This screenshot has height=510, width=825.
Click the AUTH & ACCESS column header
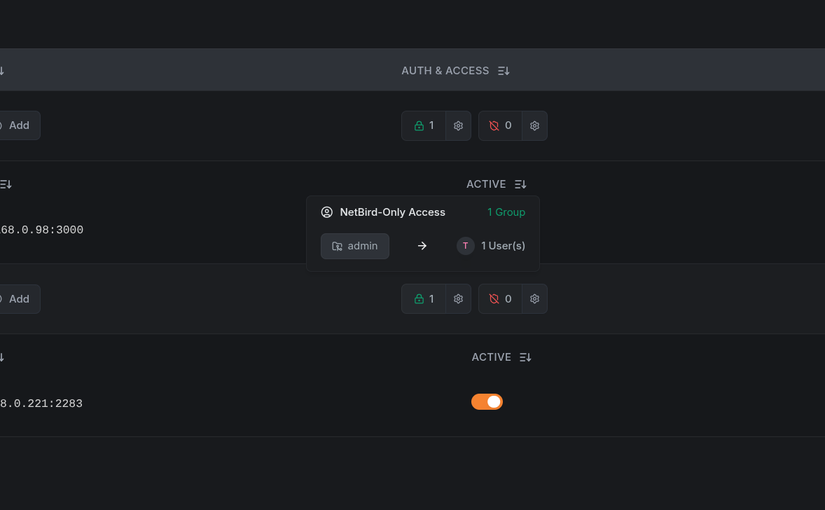445,71
